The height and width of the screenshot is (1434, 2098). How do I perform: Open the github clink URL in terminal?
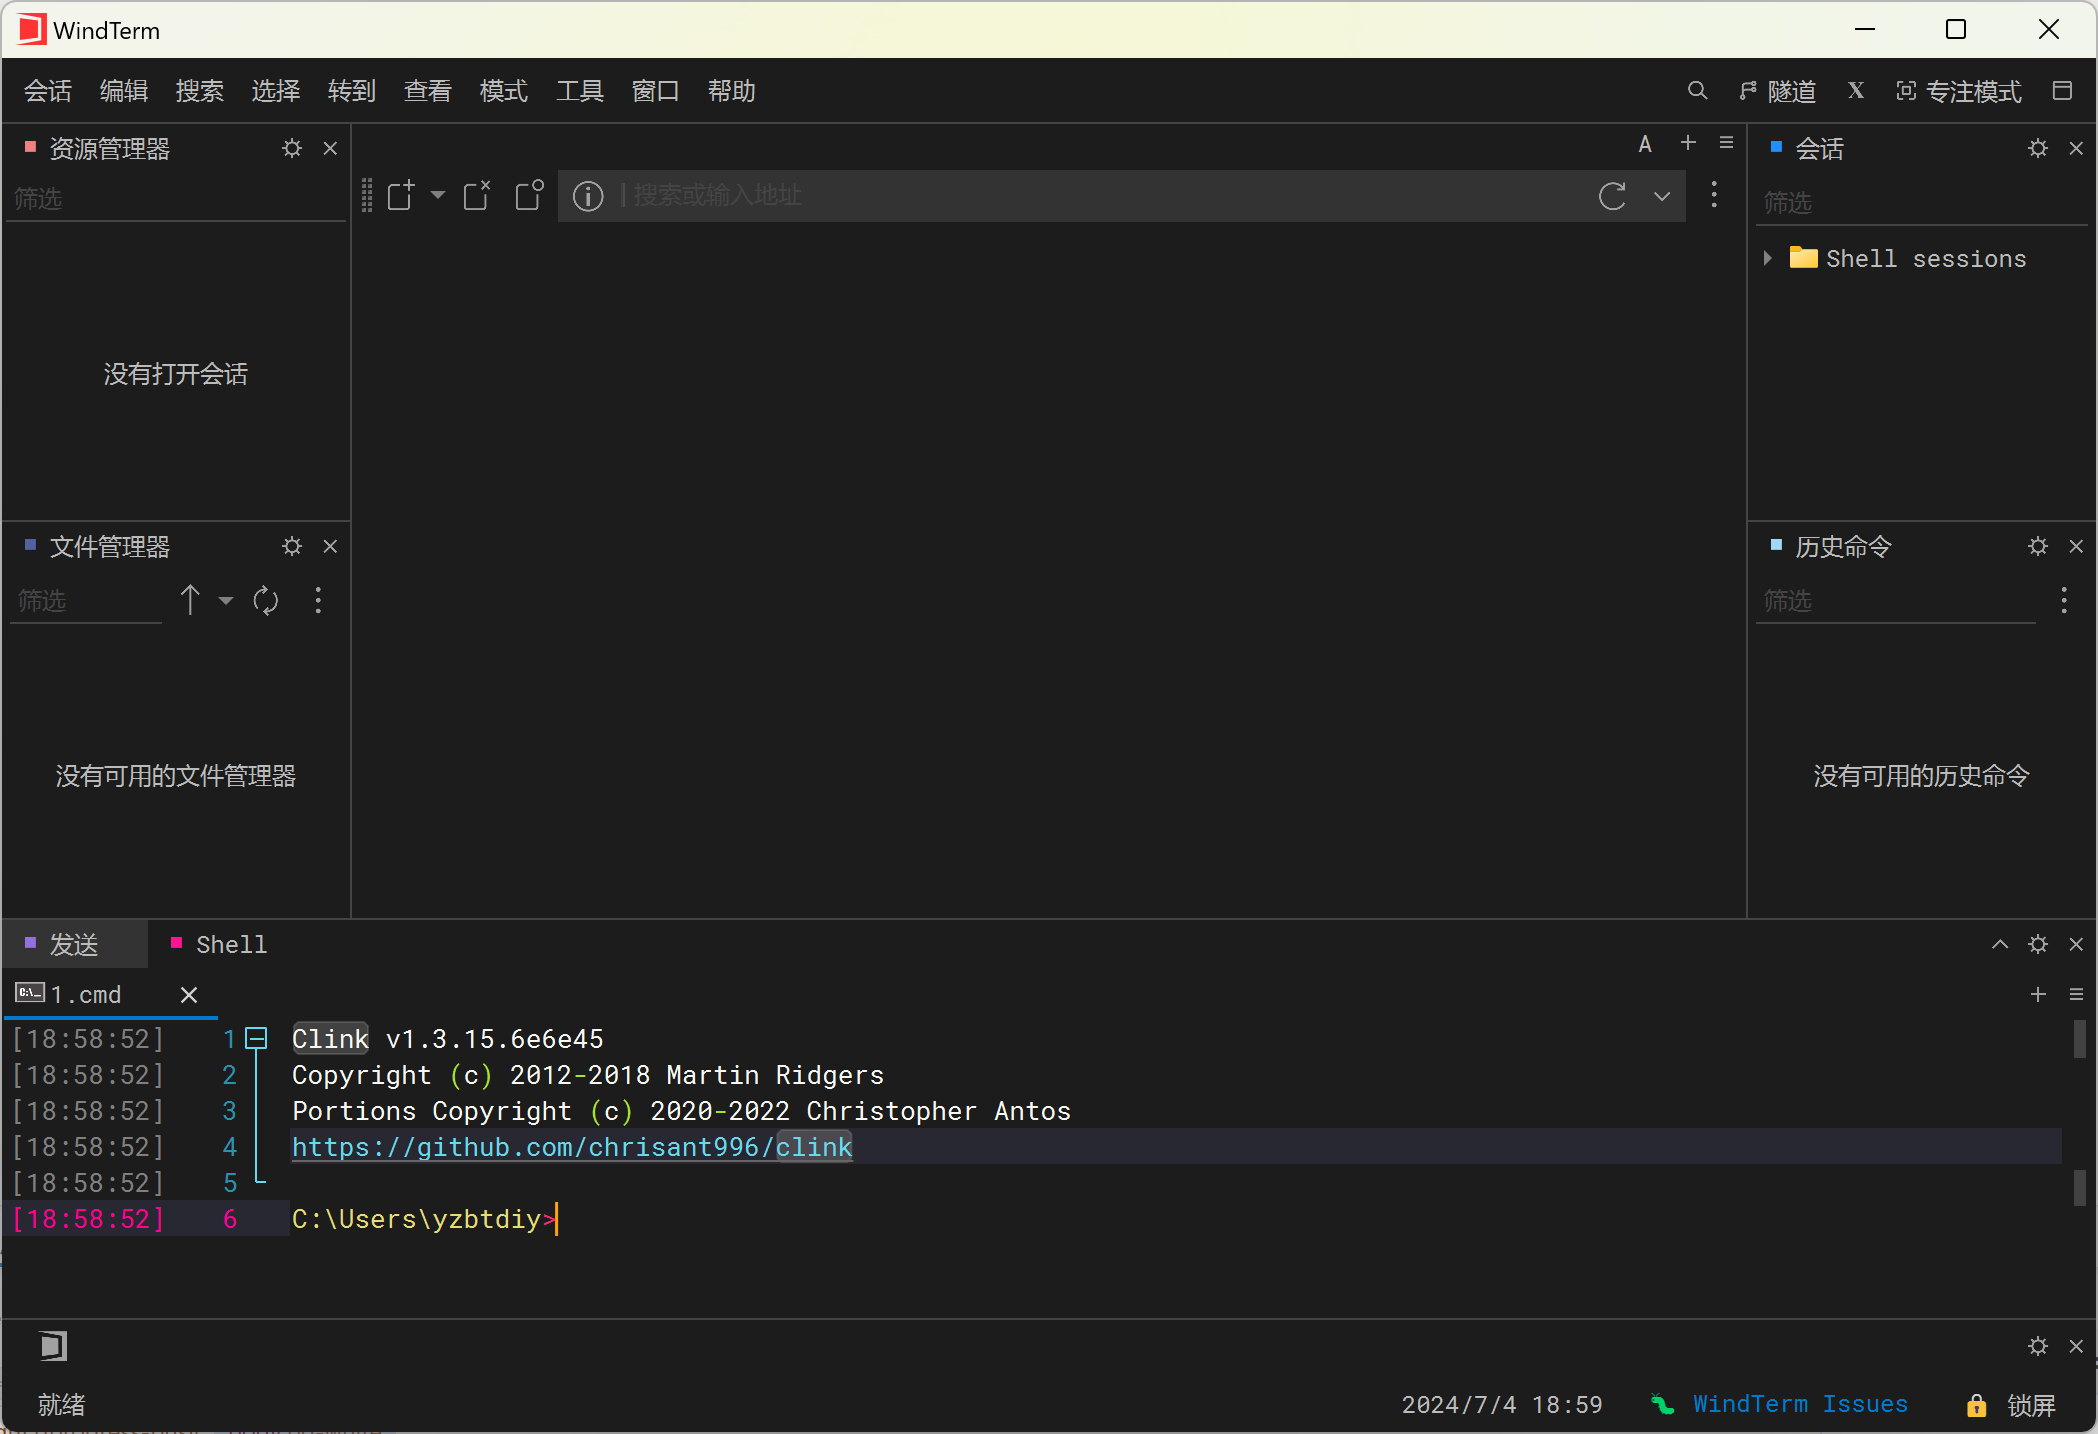coord(571,1147)
